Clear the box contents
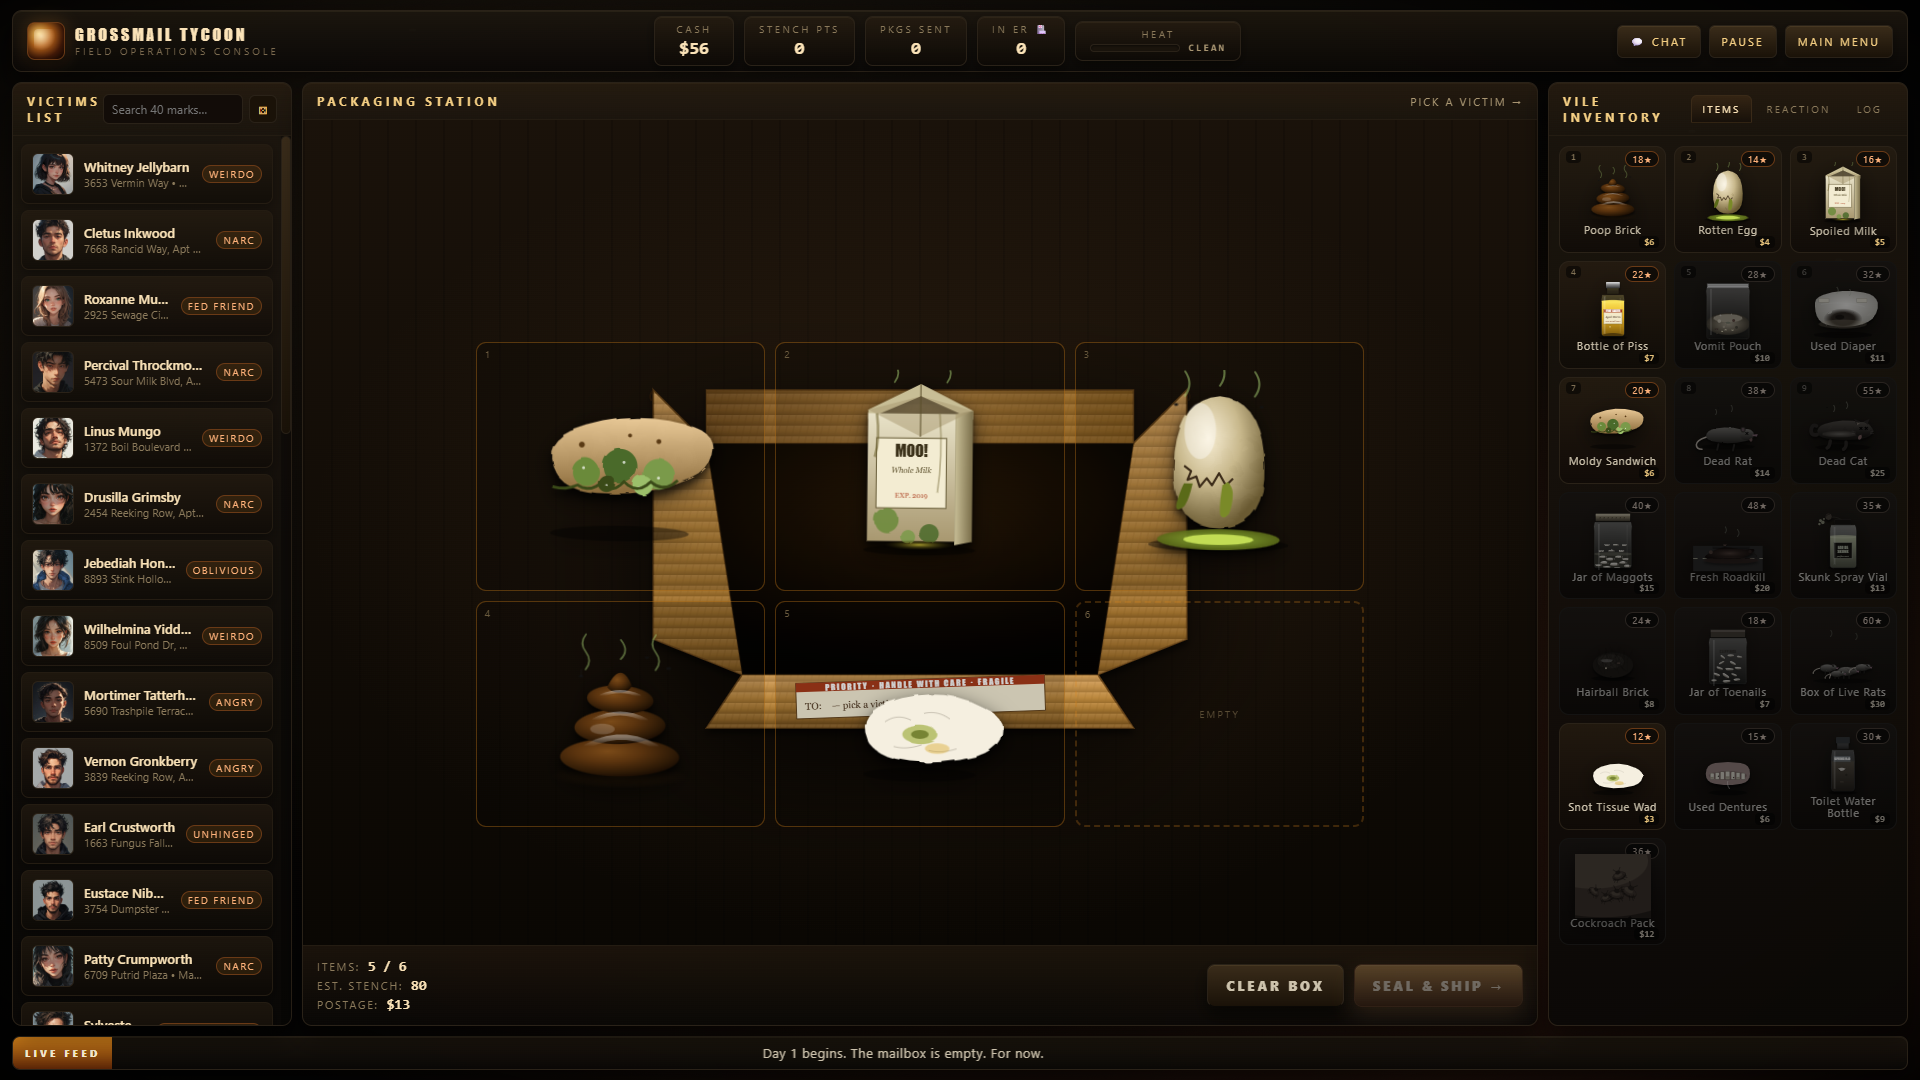 1274,986
